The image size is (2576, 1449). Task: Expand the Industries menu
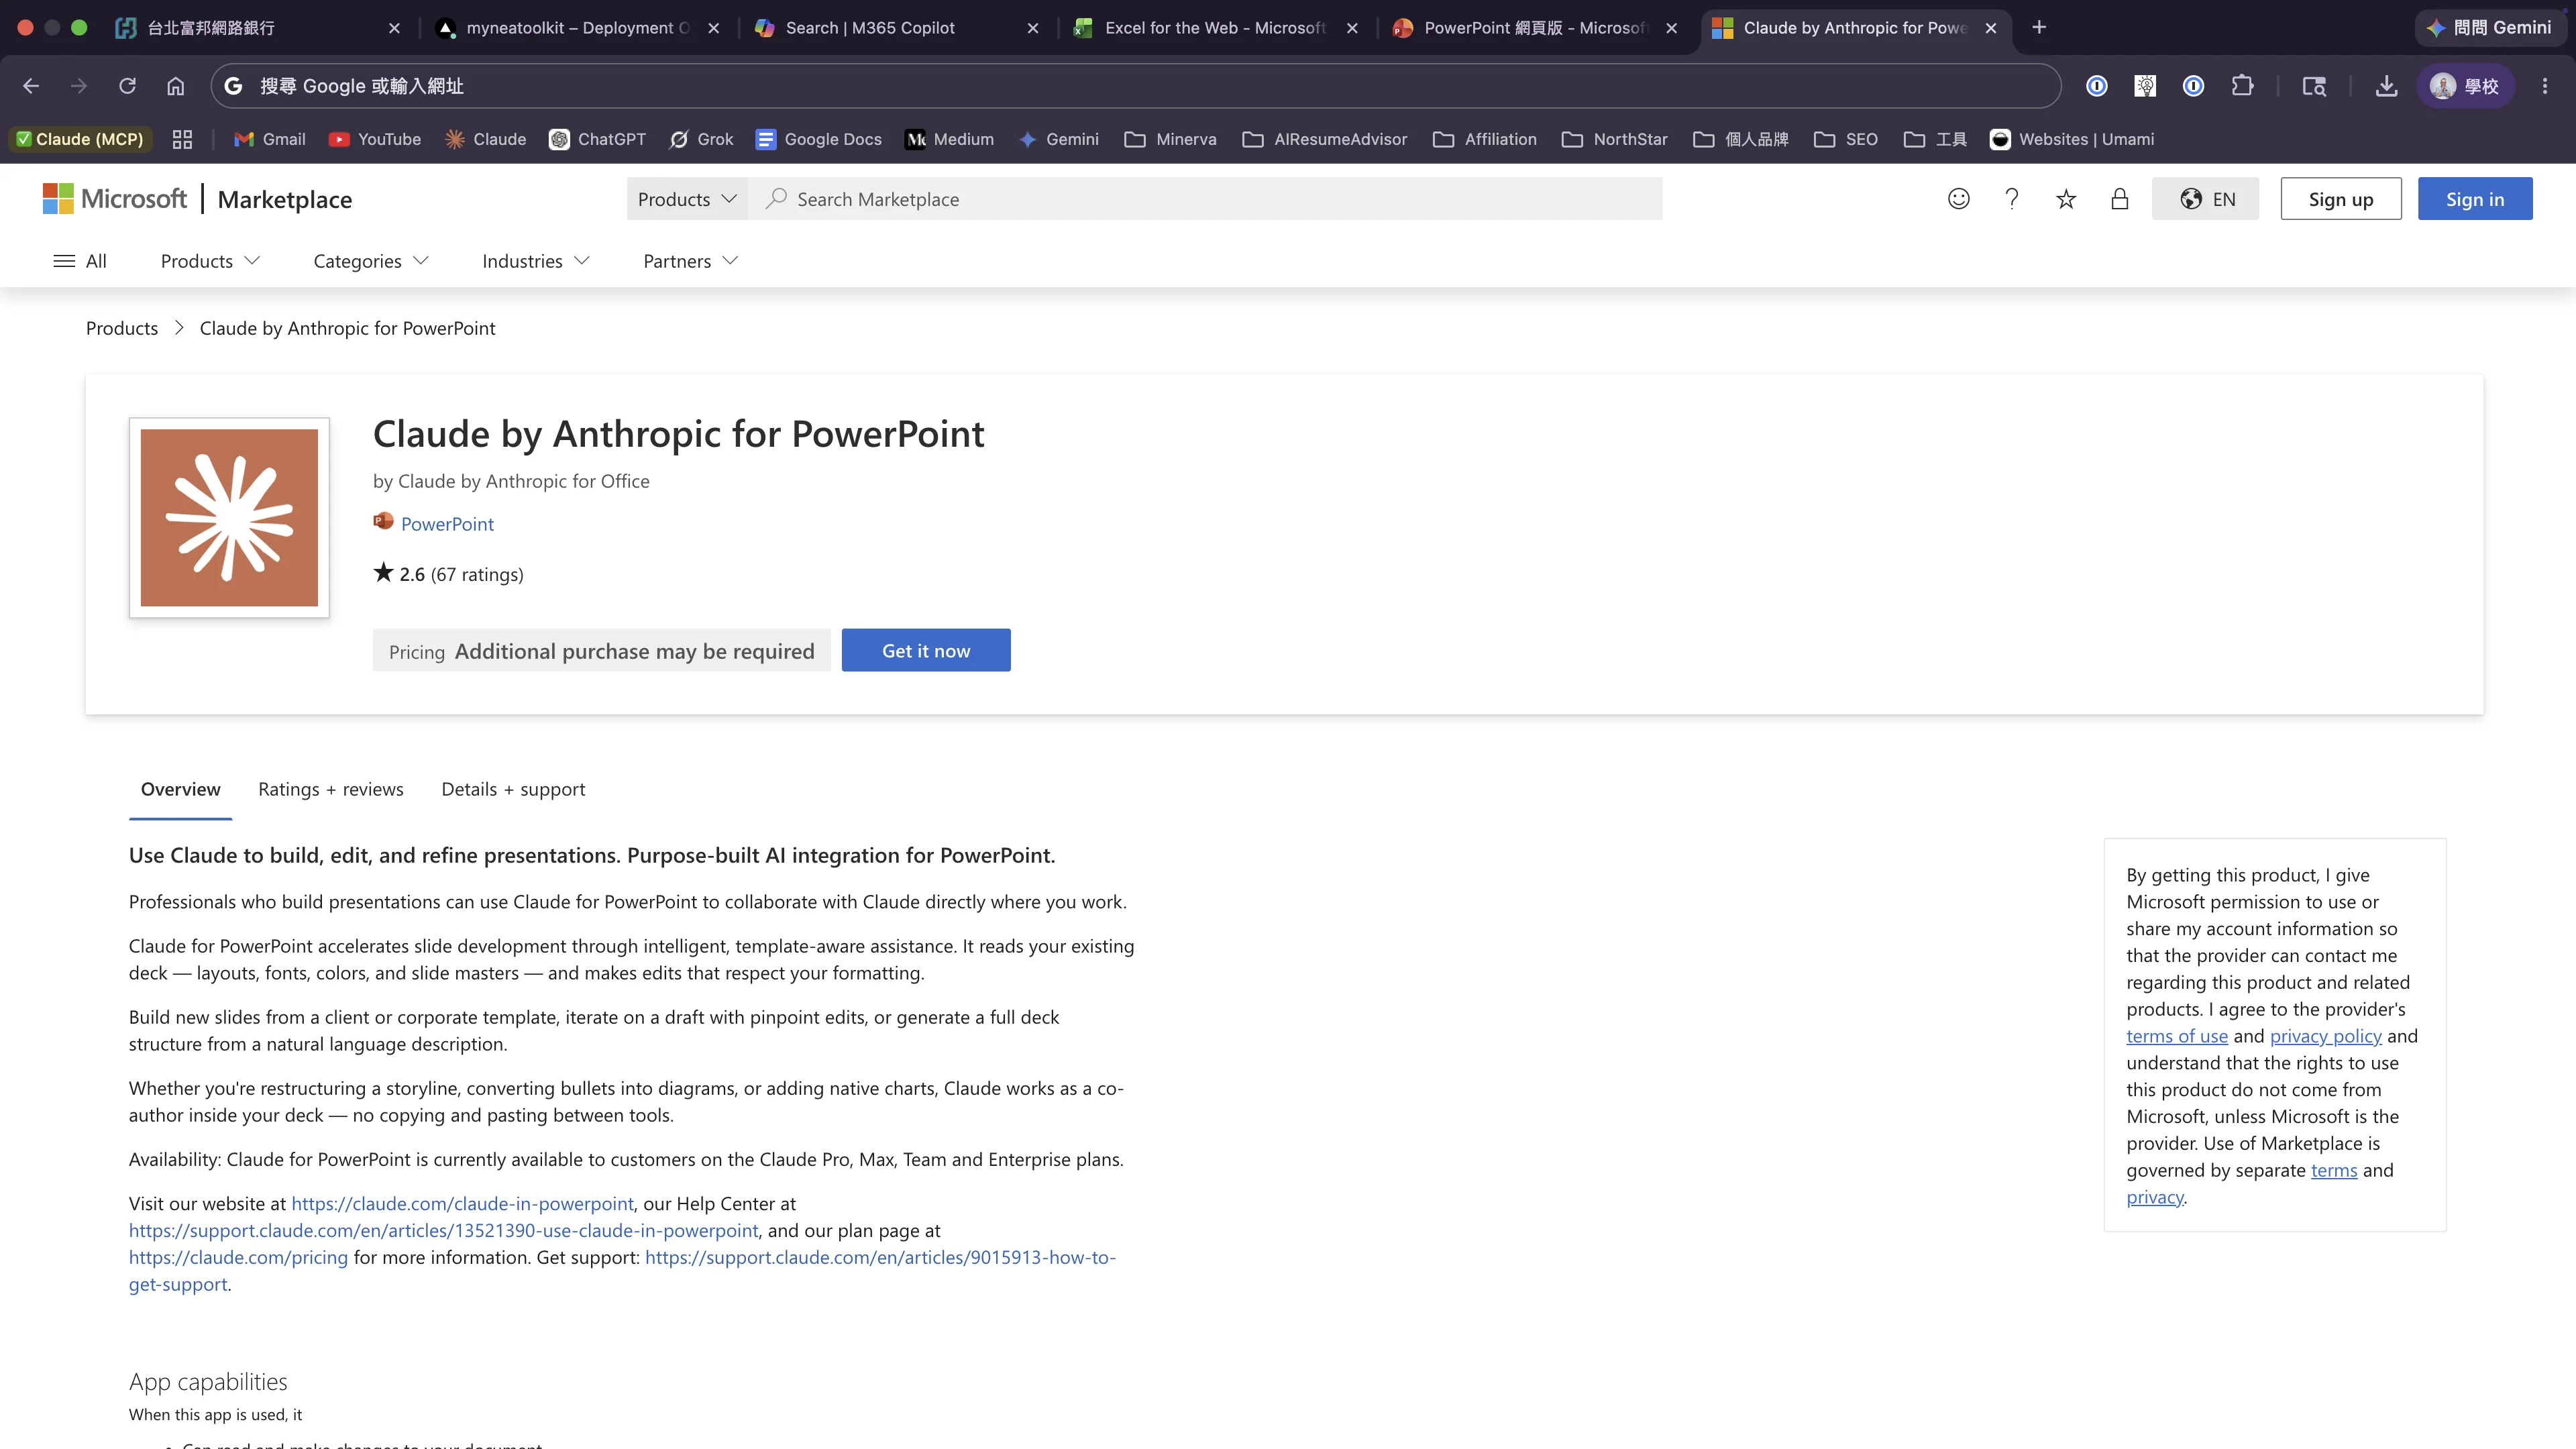click(536, 261)
